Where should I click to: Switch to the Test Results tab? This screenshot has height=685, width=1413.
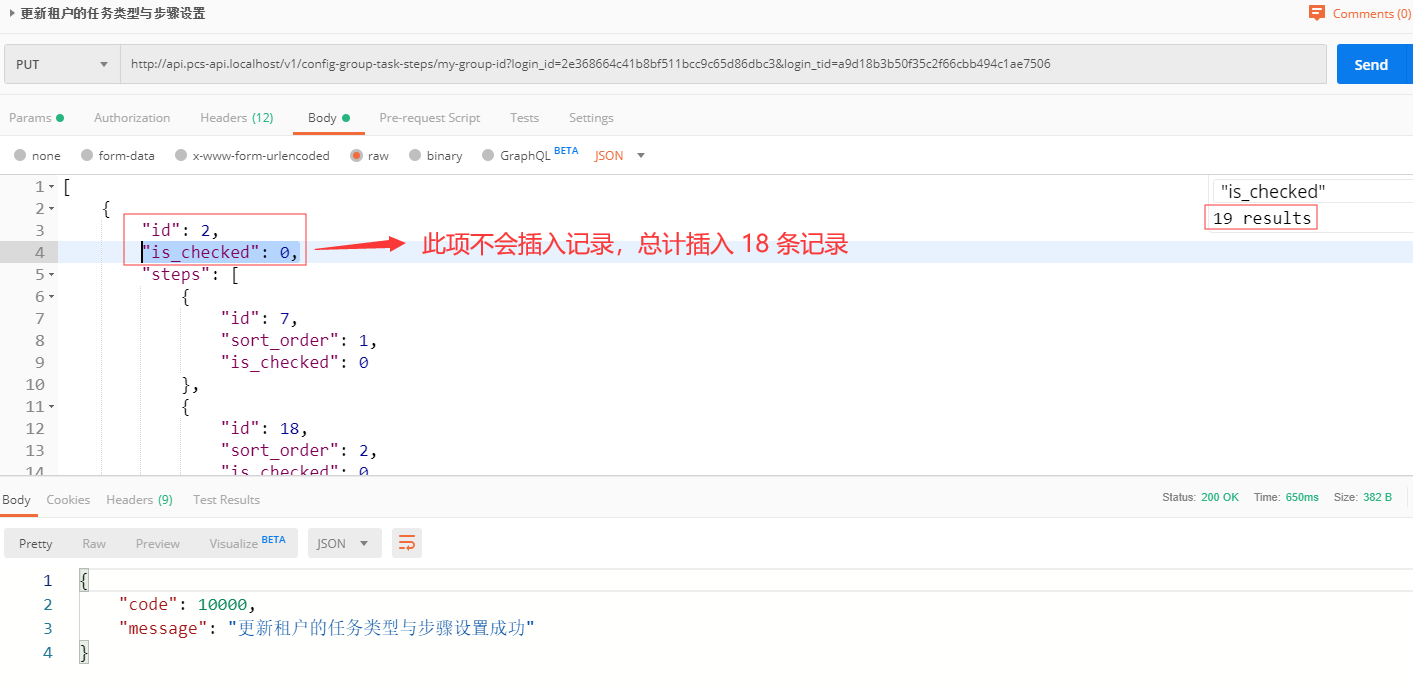tap(226, 499)
